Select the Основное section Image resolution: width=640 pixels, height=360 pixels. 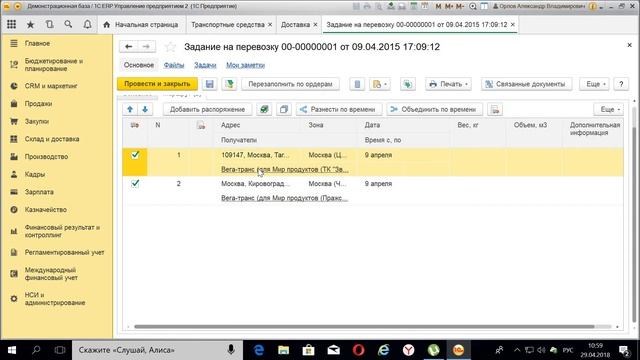pyautogui.click(x=139, y=65)
